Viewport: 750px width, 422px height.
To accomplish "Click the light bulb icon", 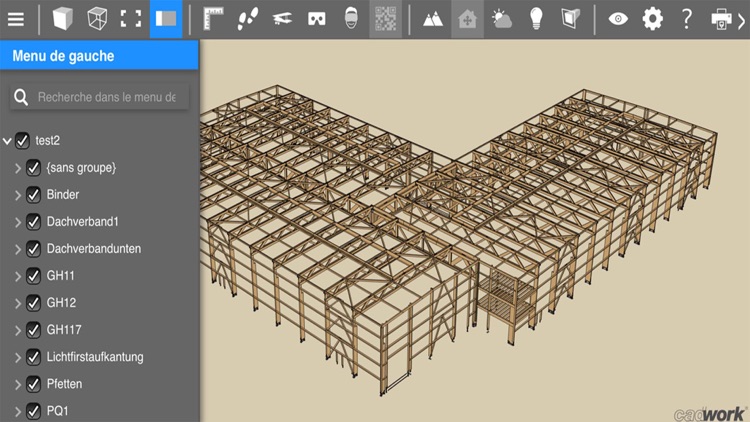I will point(536,19).
